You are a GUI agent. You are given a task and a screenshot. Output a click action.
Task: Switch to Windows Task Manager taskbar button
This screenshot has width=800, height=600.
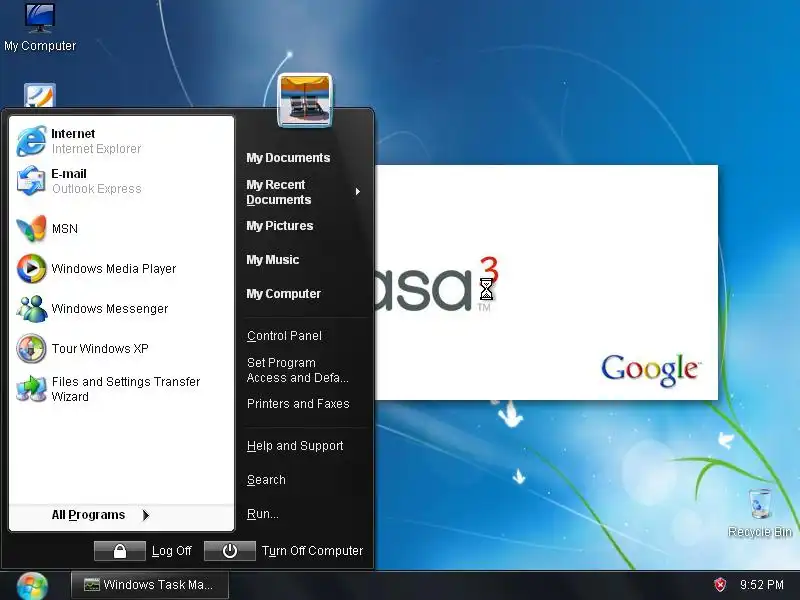149,585
